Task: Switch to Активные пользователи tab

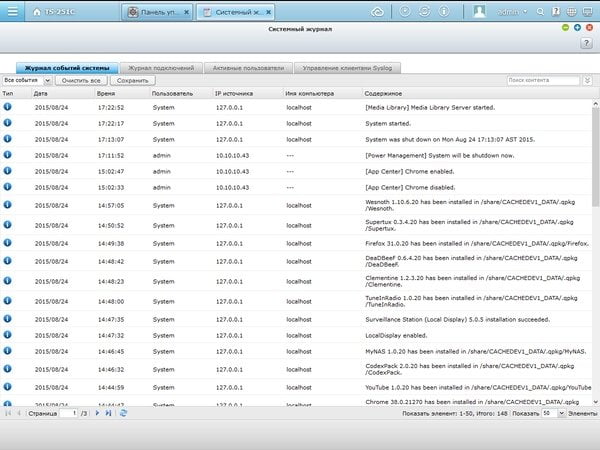Action: coord(248,68)
